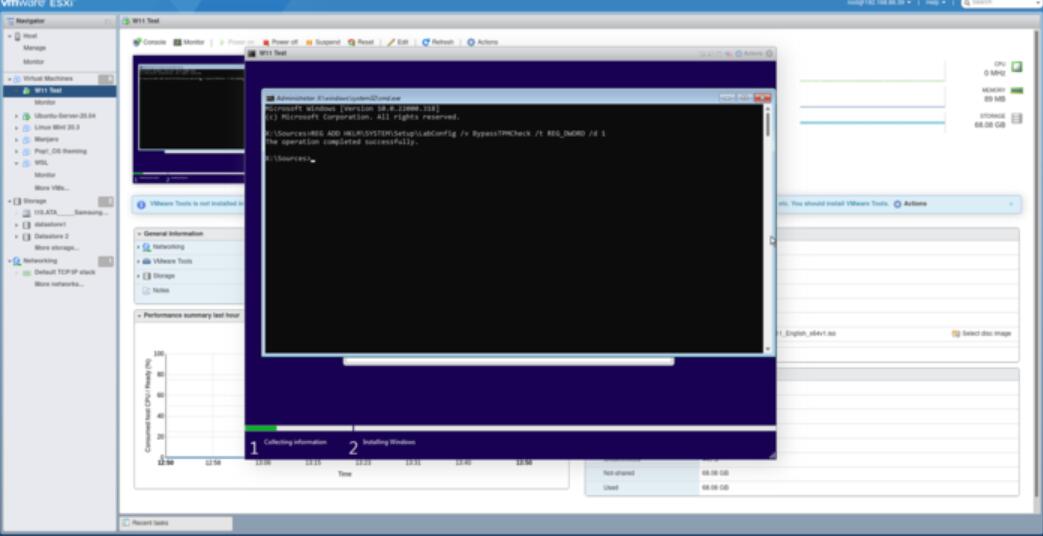This screenshot has height=536, width=1043.
Task: Open the Console from the VM toolbar
Action: [150, 42]
